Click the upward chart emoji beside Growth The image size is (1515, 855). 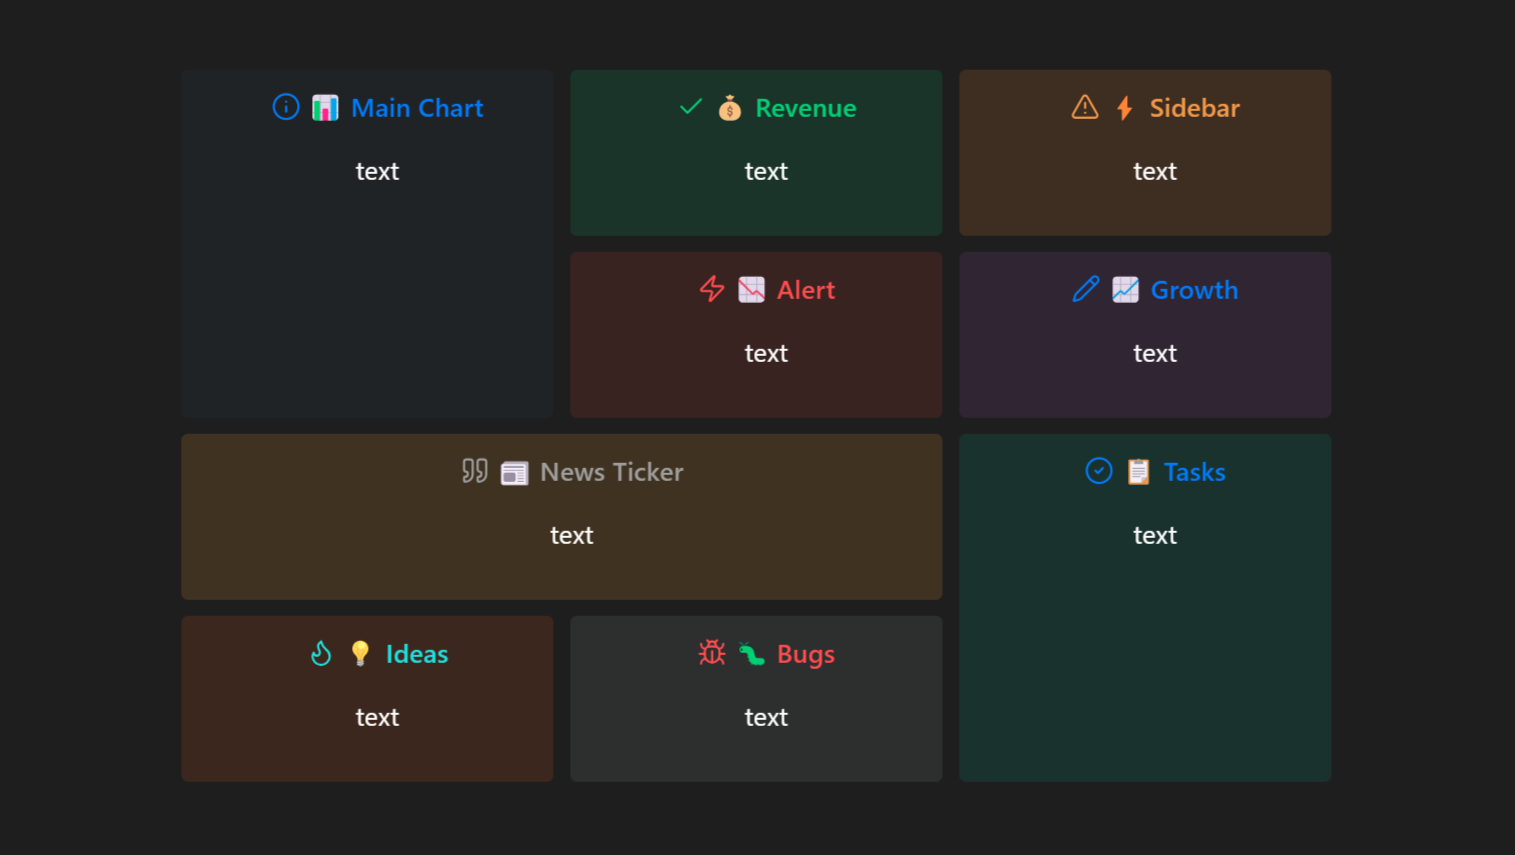click(1126, 290)
